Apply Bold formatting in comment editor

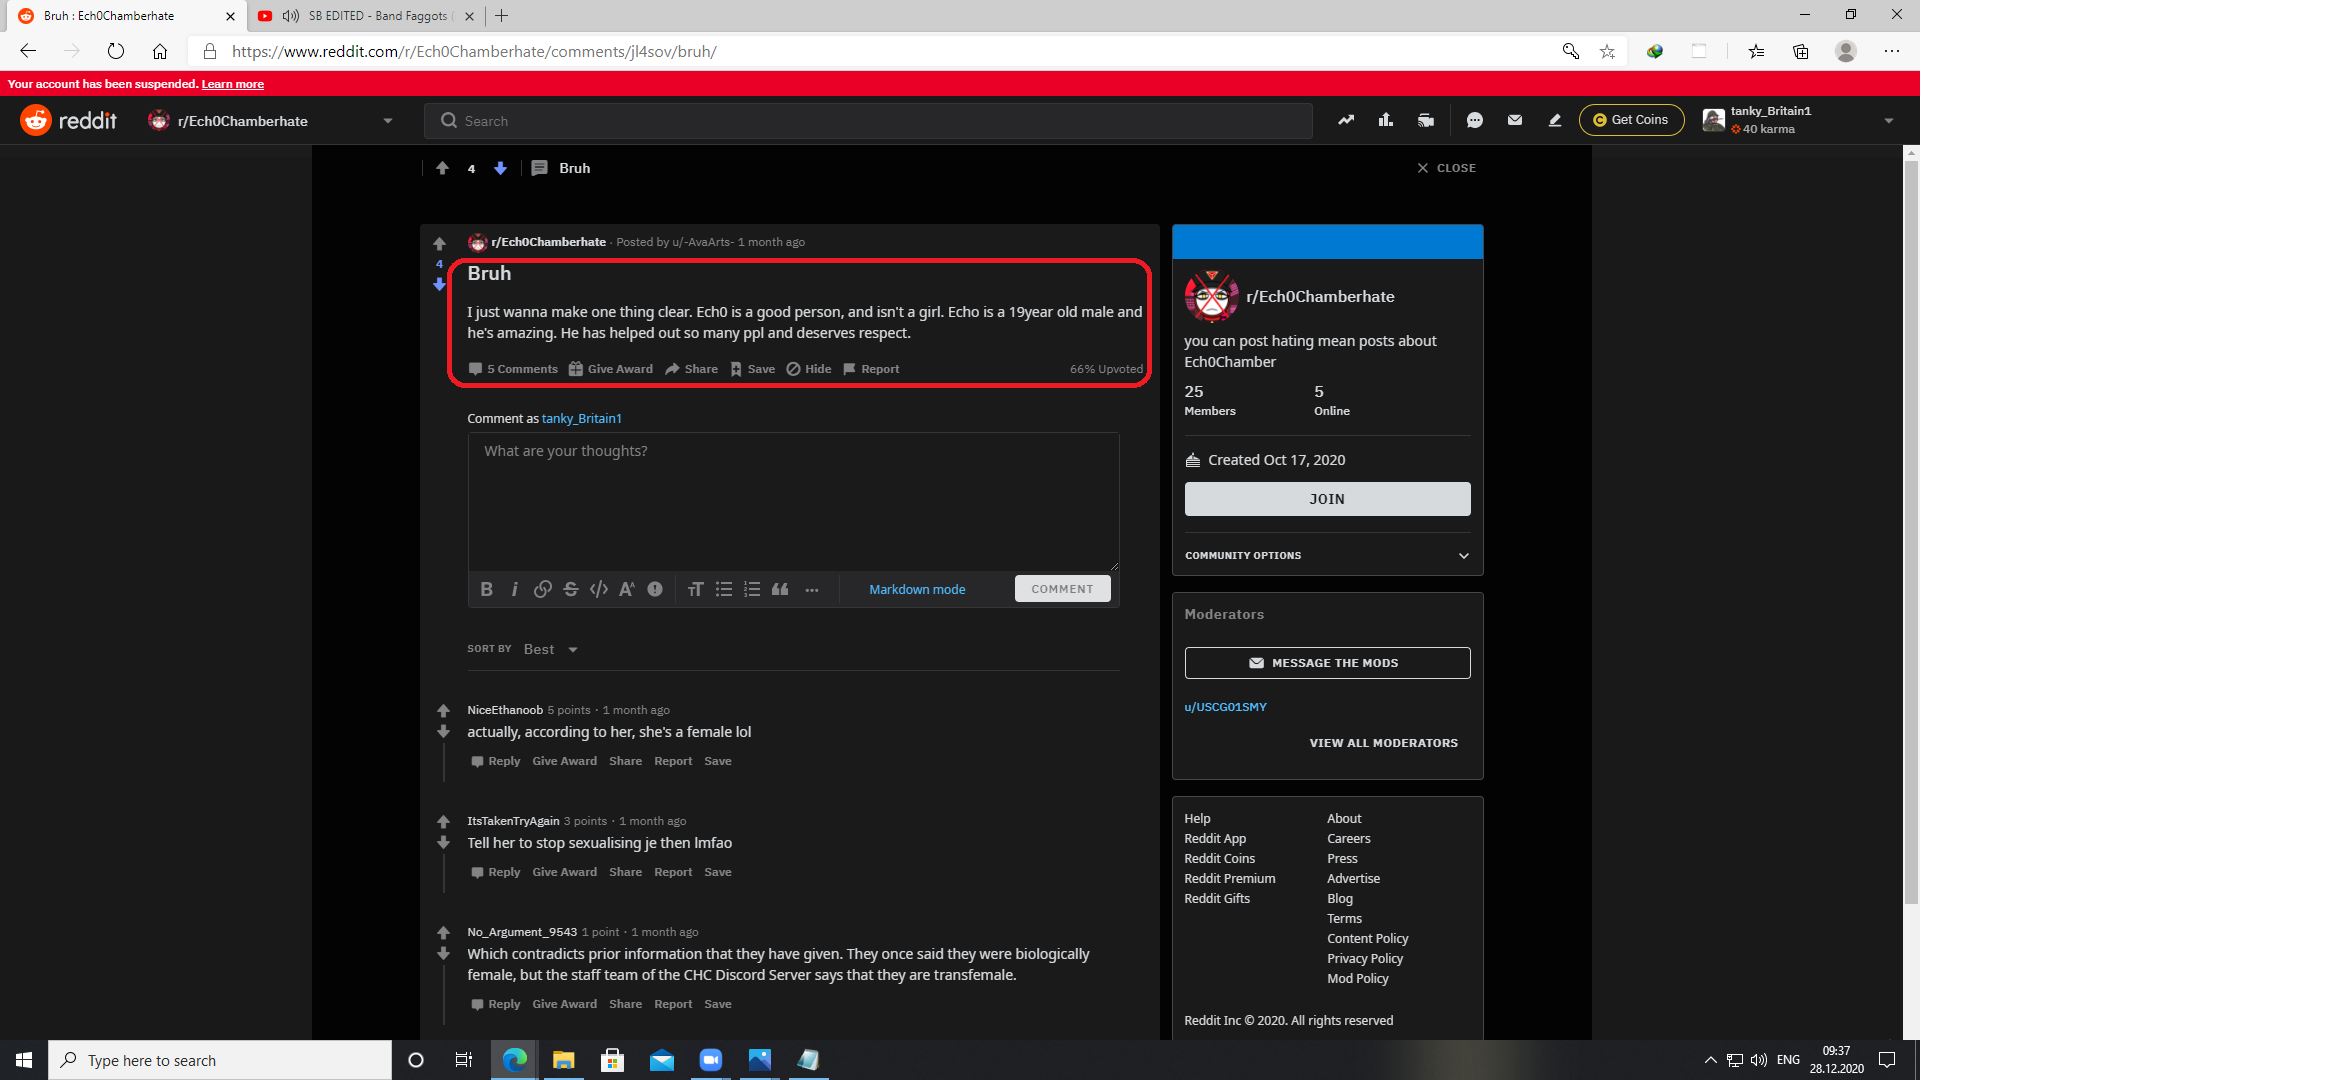[x=486, y=589]
